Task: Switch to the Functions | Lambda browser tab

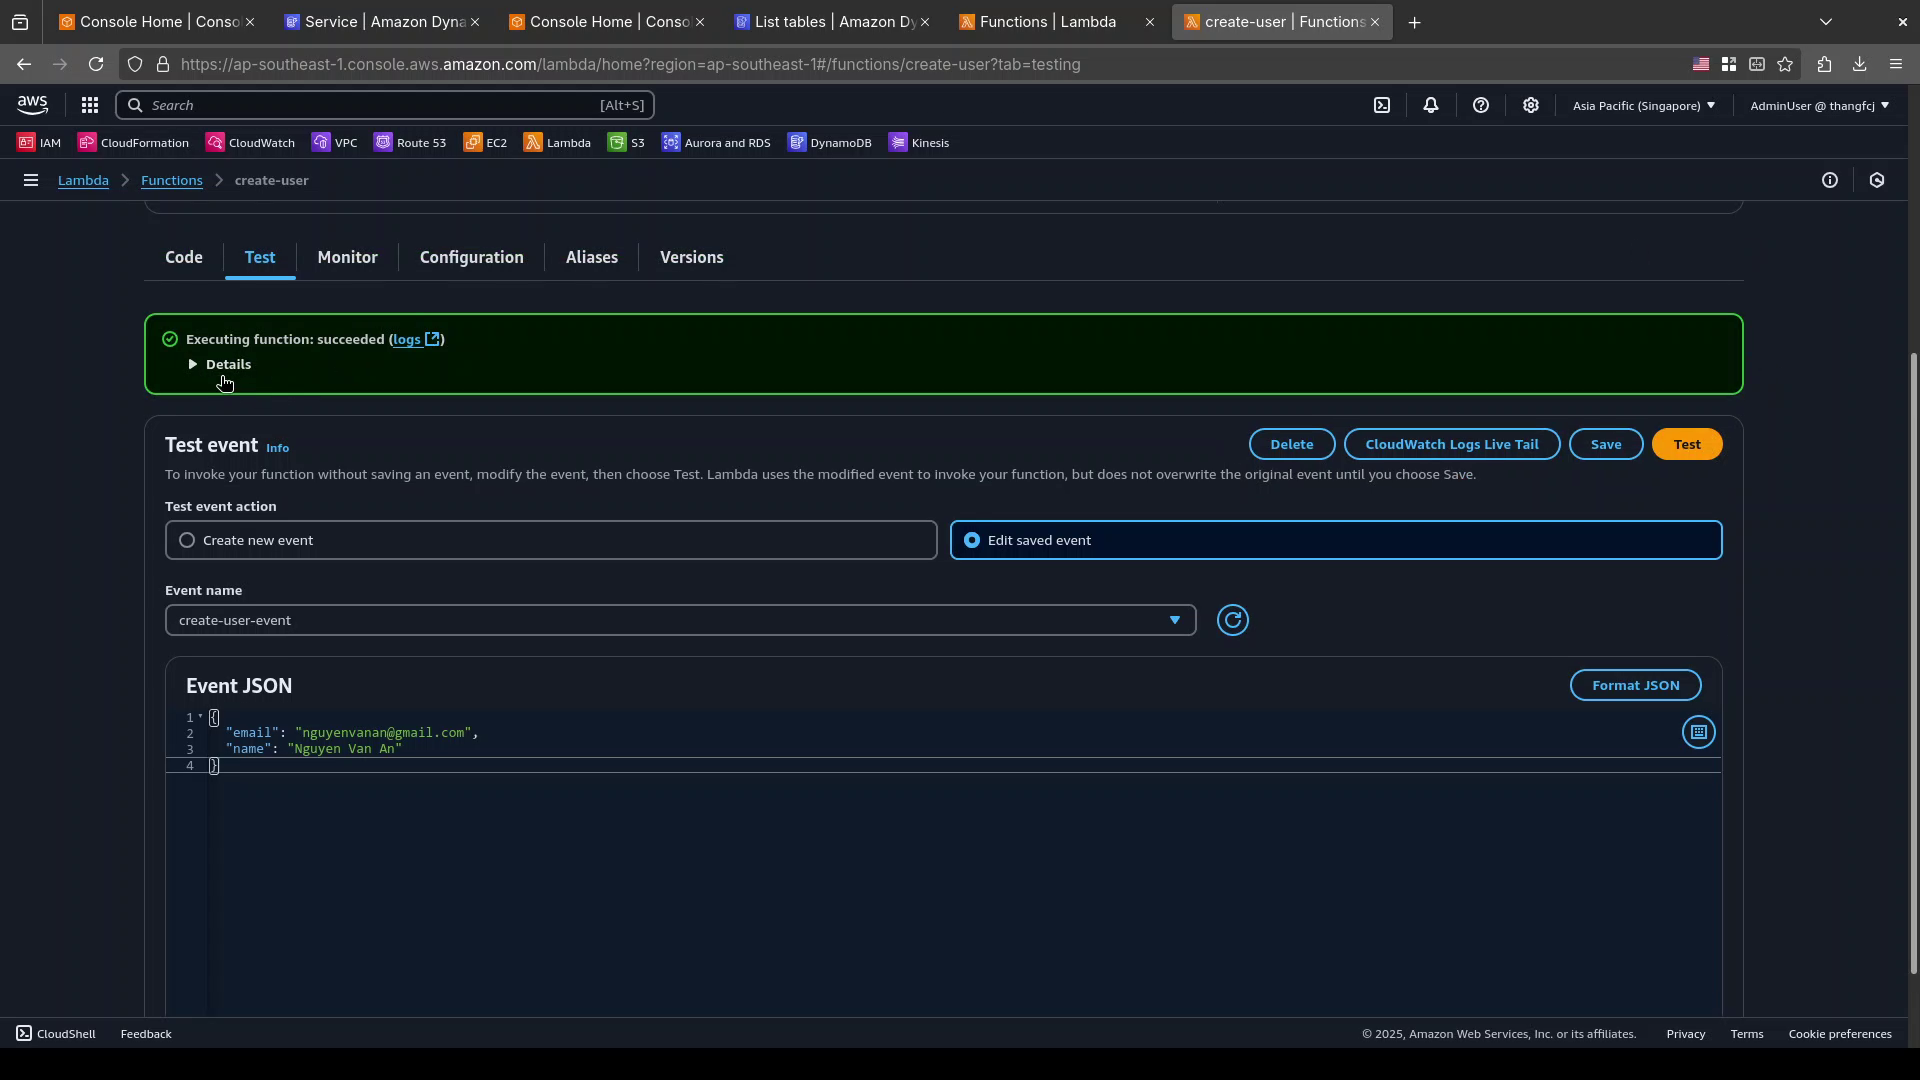Action: (x=1056, y=22)
